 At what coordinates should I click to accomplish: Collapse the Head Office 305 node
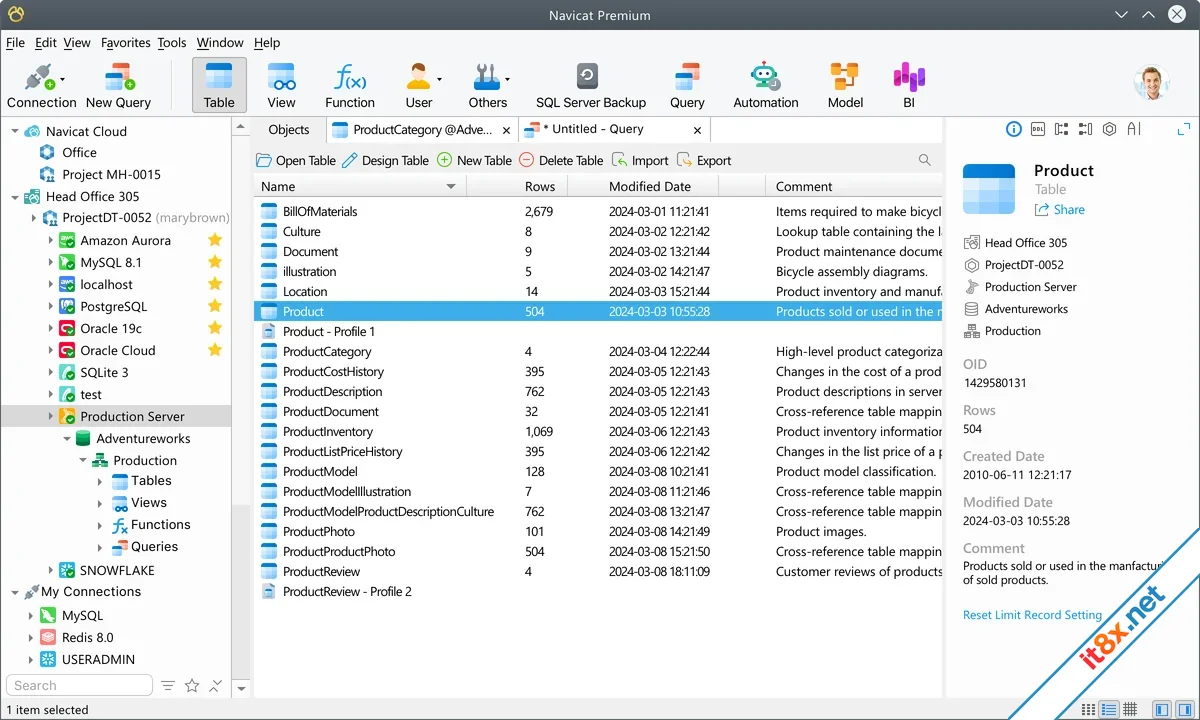[x=15, y=197]
